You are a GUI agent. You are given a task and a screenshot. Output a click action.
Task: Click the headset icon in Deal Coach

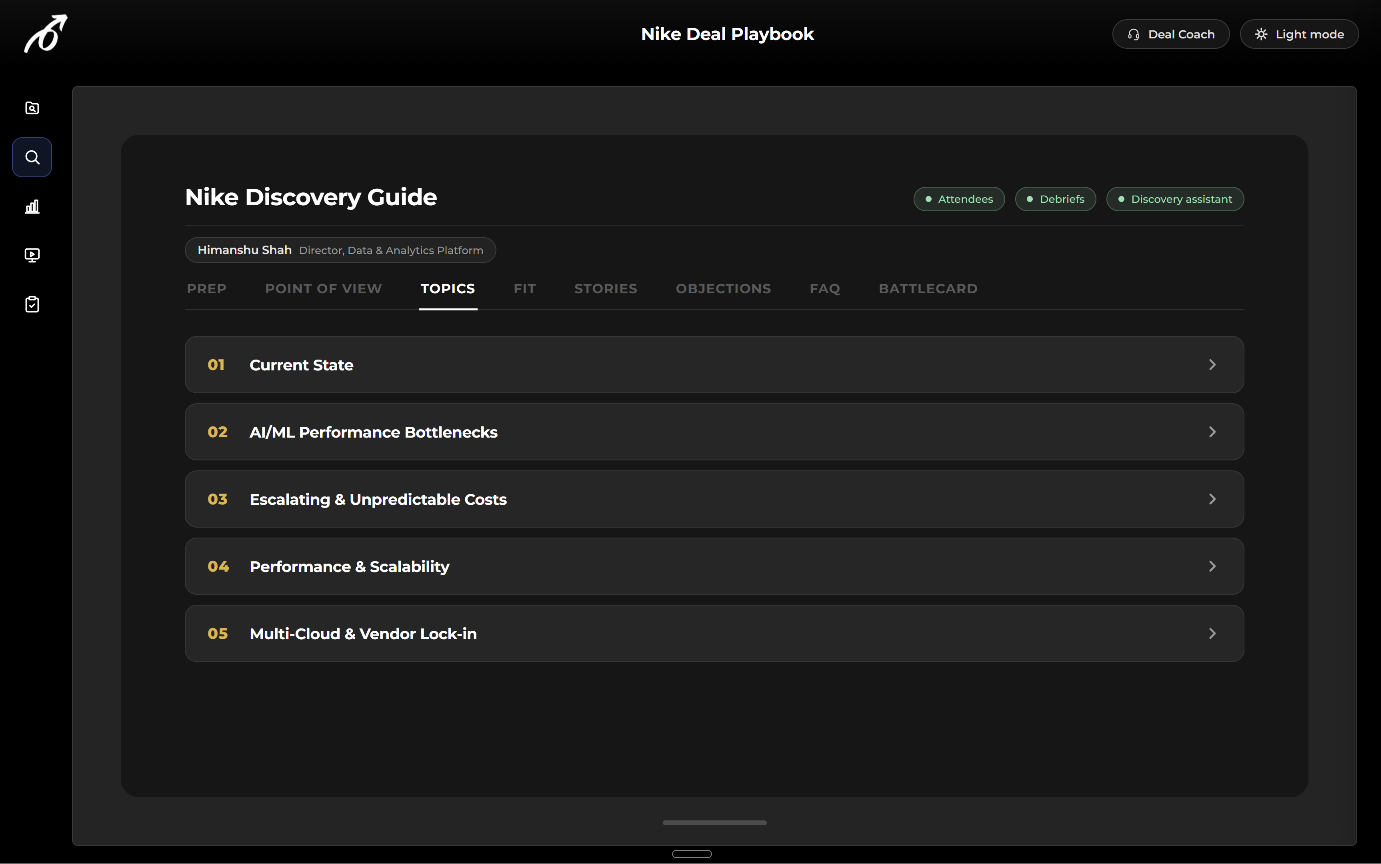click(x=1133, y=34)
